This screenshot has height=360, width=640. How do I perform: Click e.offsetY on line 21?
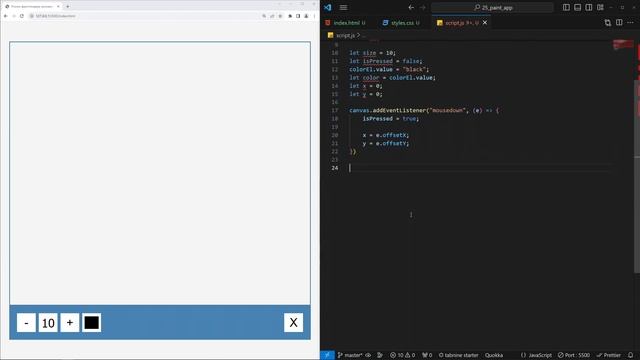point(391,143)
